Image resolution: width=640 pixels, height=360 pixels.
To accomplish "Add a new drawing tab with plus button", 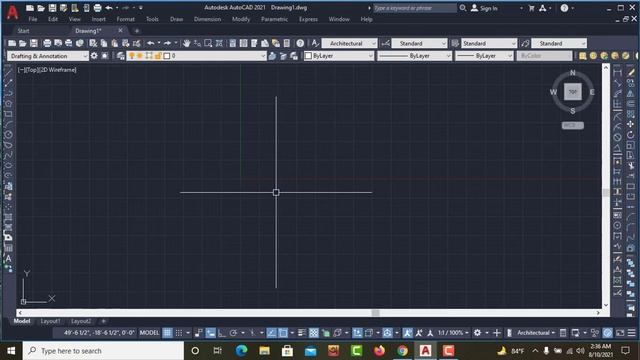I will coord(137,31).
